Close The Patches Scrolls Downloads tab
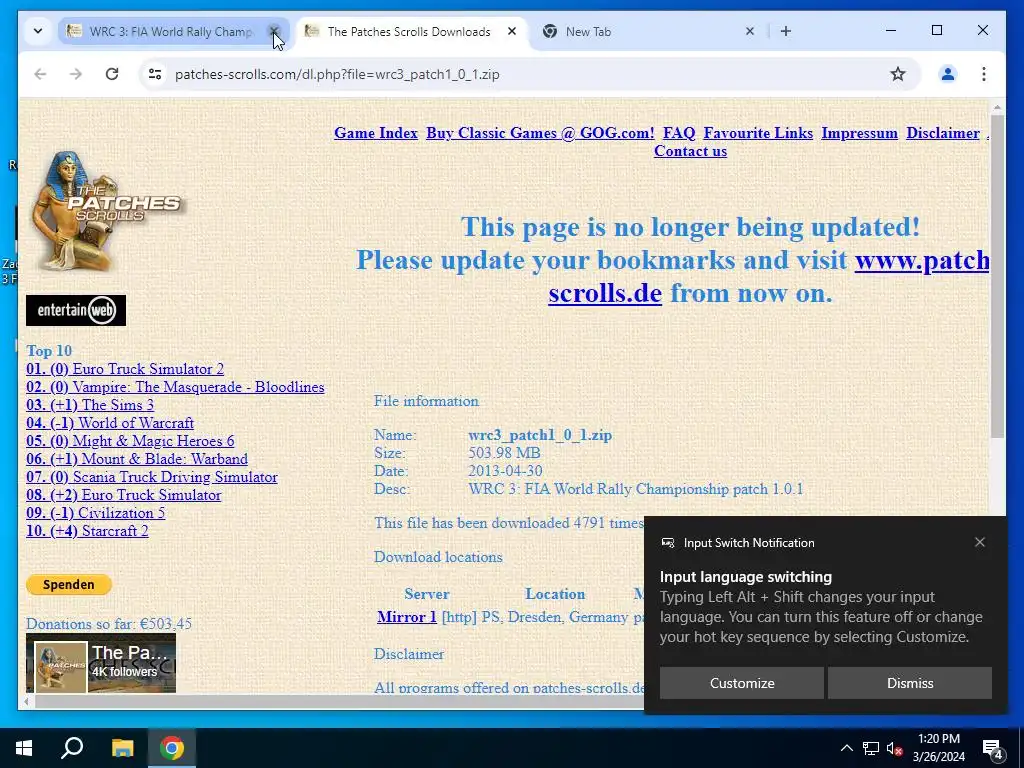This screenshot has height=768, width=1024. click(x=512, y=31)
